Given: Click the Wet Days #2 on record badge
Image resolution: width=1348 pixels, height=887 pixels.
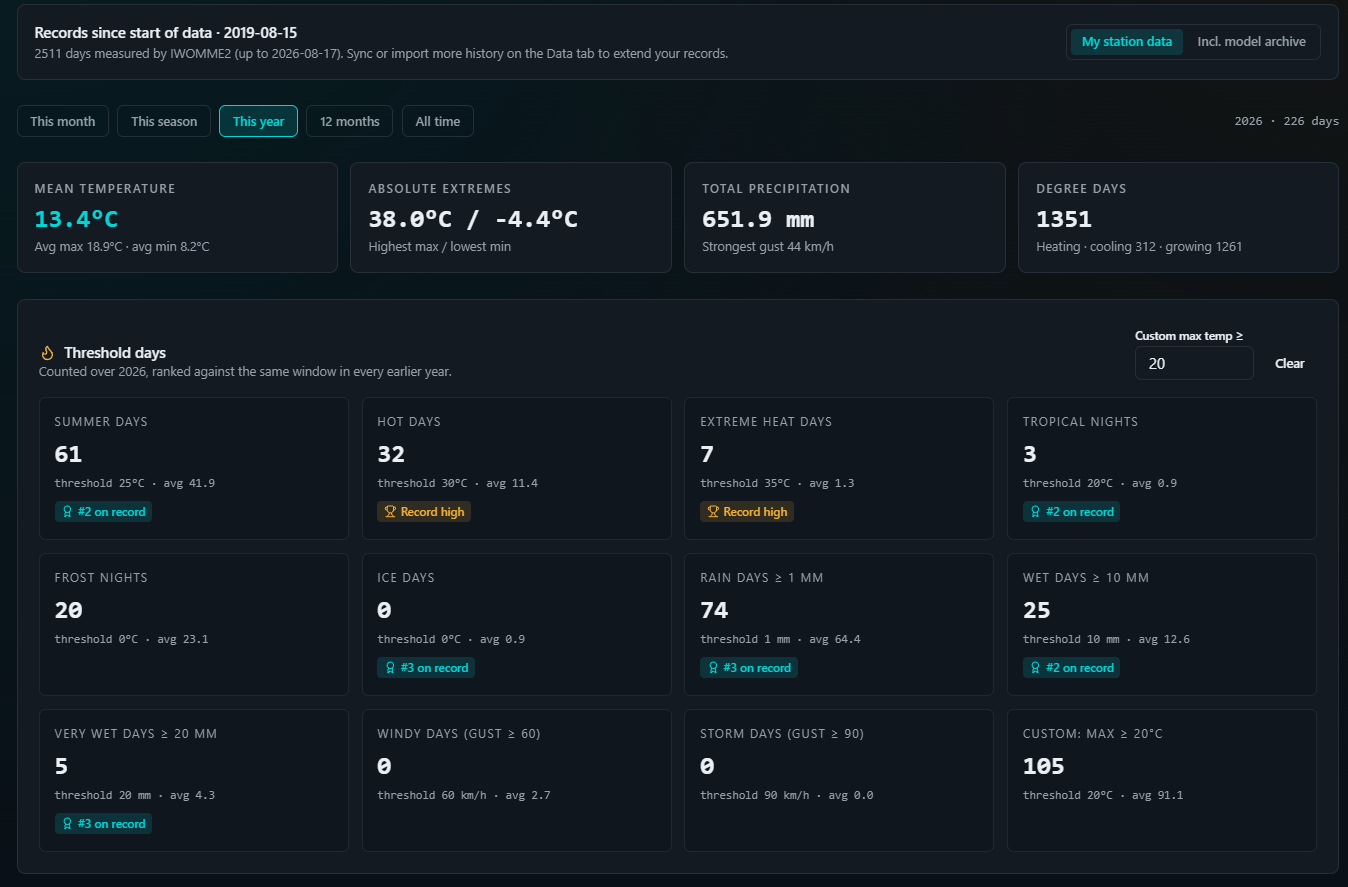Looking at the screenshot, I should tap(1071, 668).
